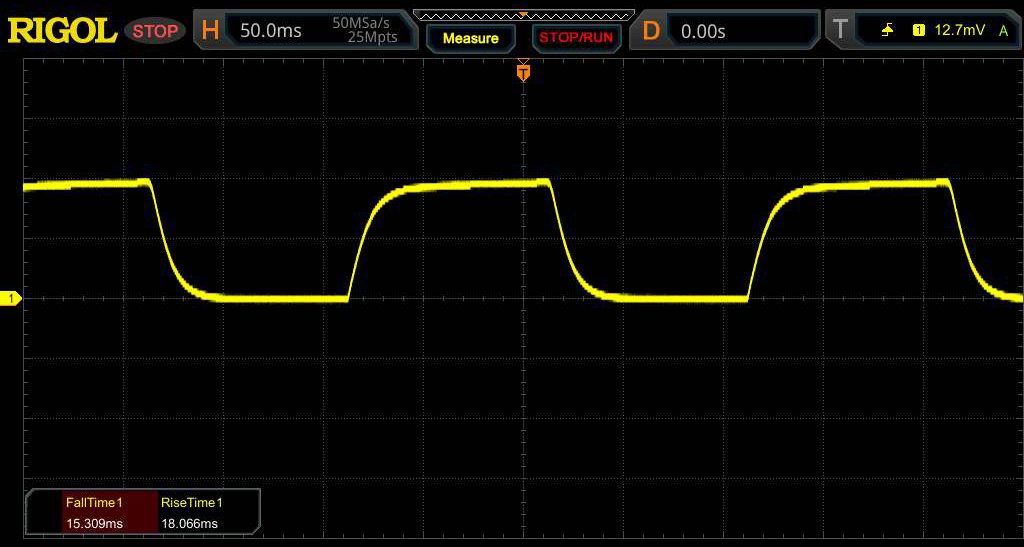Click the channel 1 ground level marker
The image size is (1024, 547).
click(x=10, y=299)
